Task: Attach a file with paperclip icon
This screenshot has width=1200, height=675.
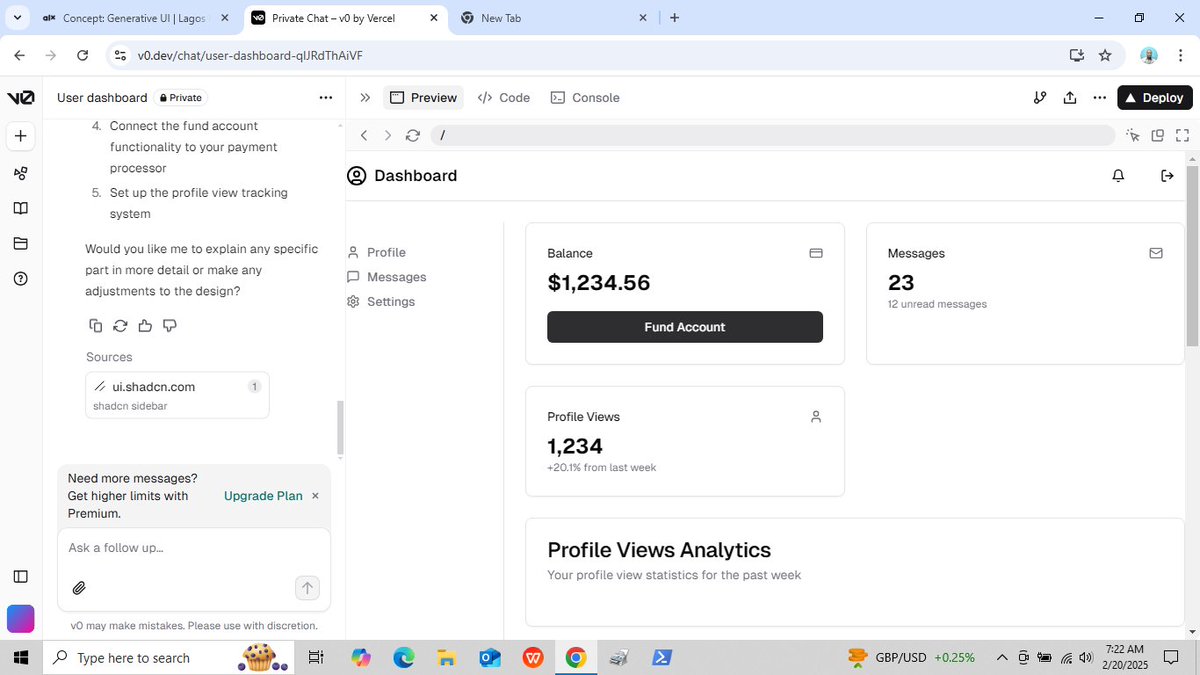Action: (x=79, y=587)
